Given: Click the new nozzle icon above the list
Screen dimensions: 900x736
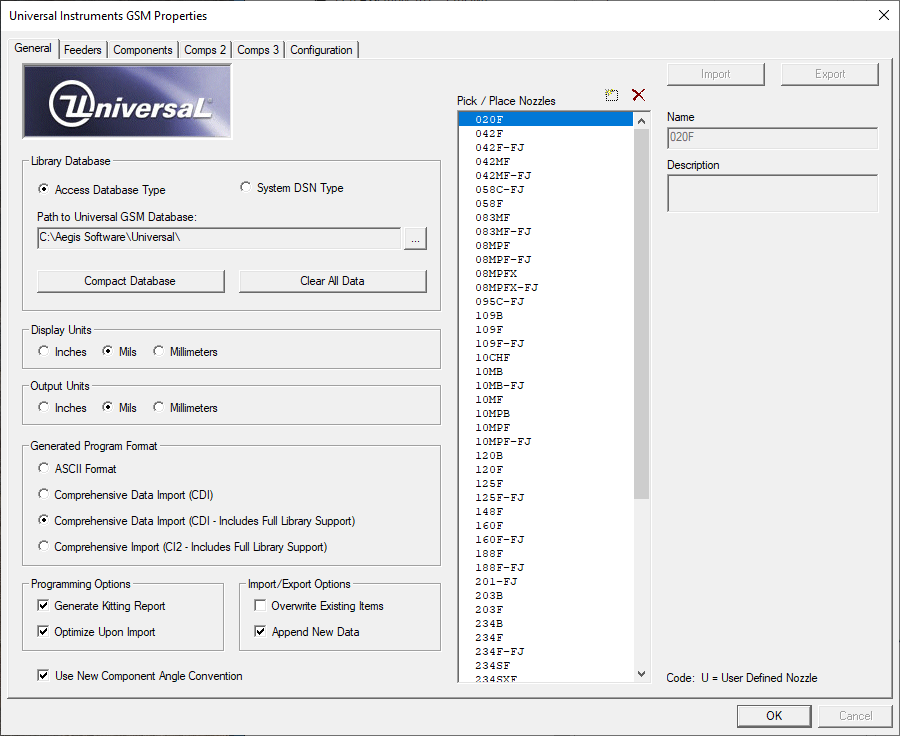Looking at the screenshot, I should click(612, 95).
